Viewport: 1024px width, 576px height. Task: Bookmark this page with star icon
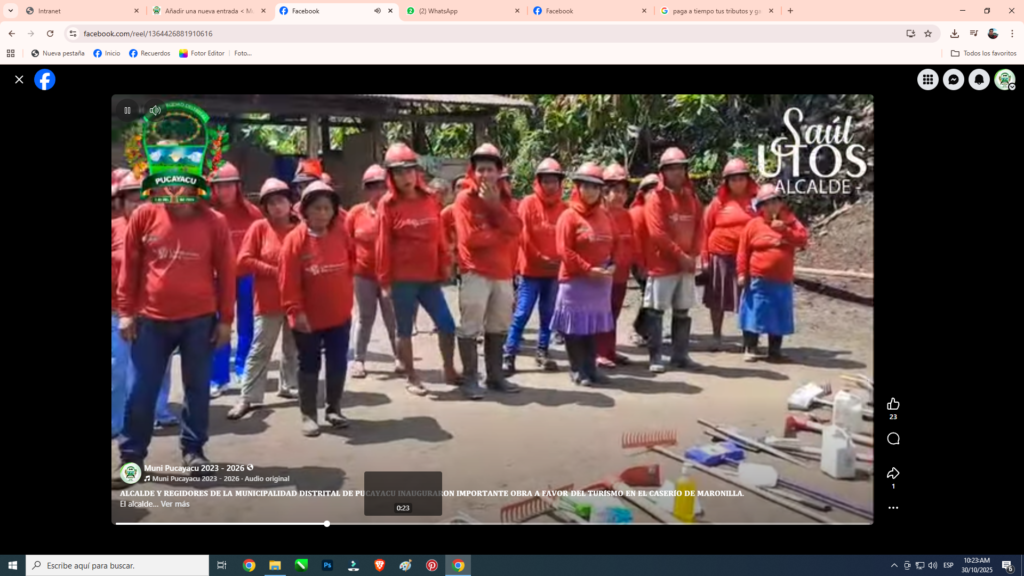[928, 33]
